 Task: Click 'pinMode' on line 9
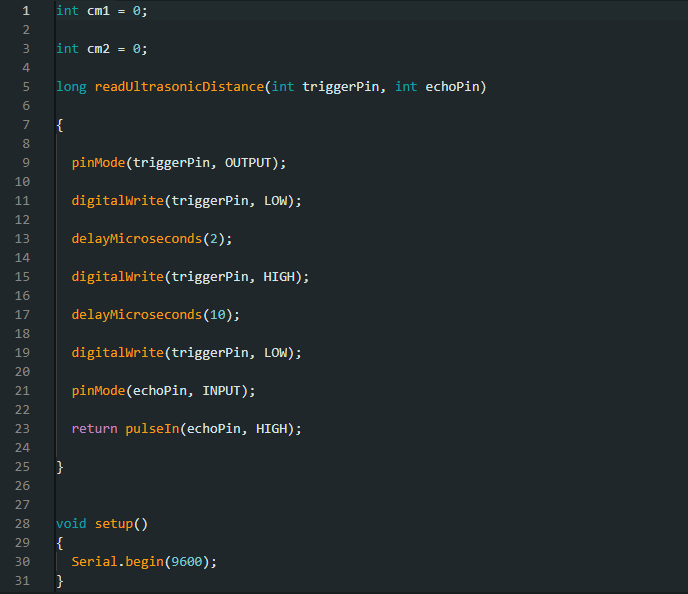click(98, 163)
